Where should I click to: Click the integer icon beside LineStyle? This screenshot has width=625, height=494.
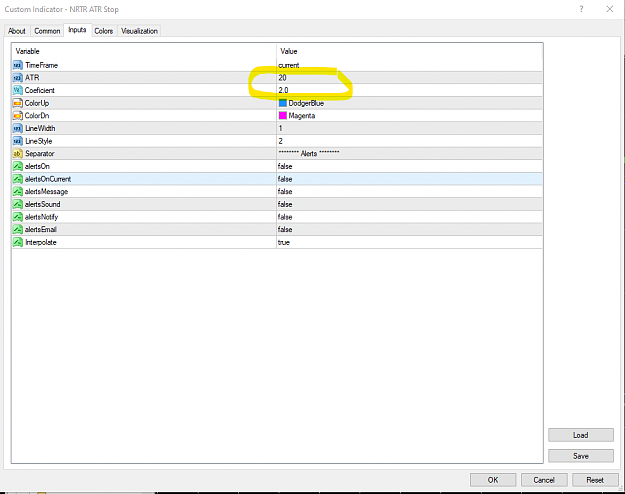(x=18, y=141)
